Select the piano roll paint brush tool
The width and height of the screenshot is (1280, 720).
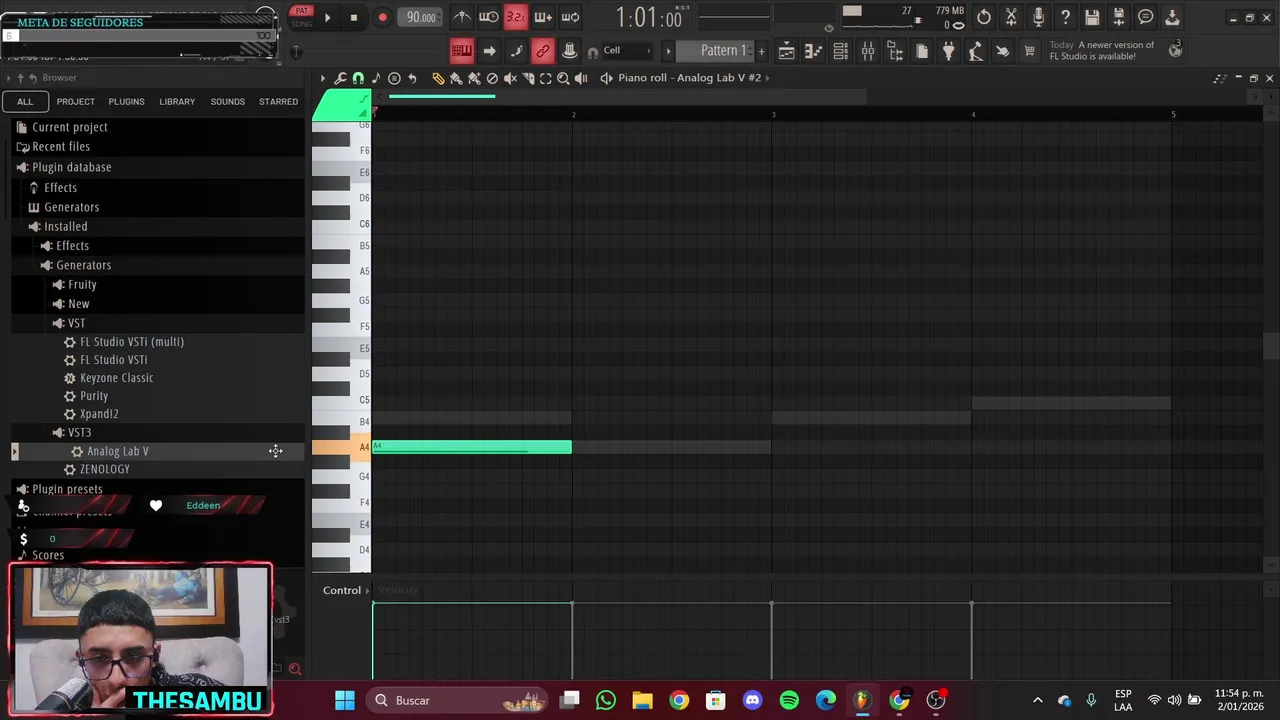tap(456, 78)
